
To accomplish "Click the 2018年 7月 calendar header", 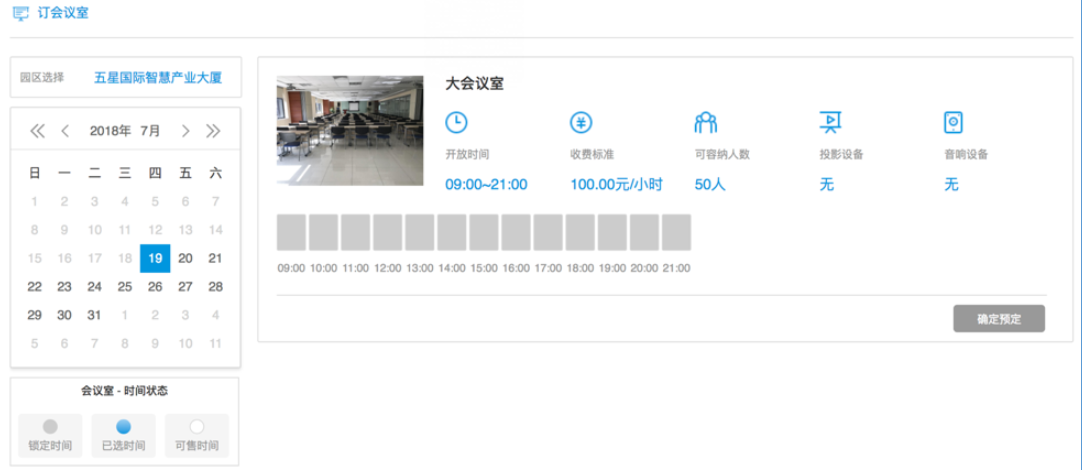I will pos(125,131).
